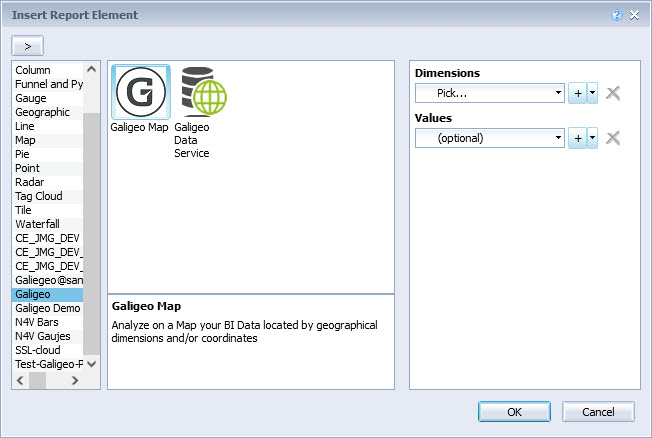Open the Dimensions Pick dropdown
The height and width of the screenshot is (438, 652).
click(490, 93)
